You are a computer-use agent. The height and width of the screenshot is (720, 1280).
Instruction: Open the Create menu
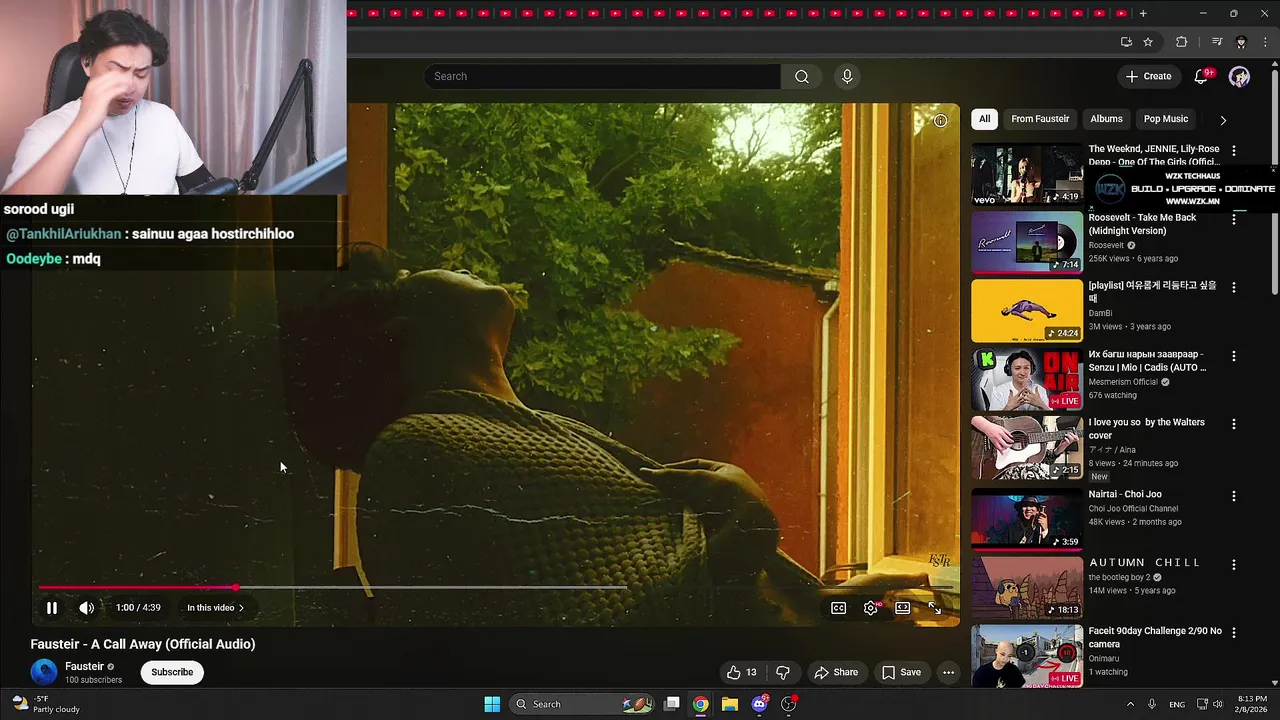pyautogui.click(x=1148, y=76)
